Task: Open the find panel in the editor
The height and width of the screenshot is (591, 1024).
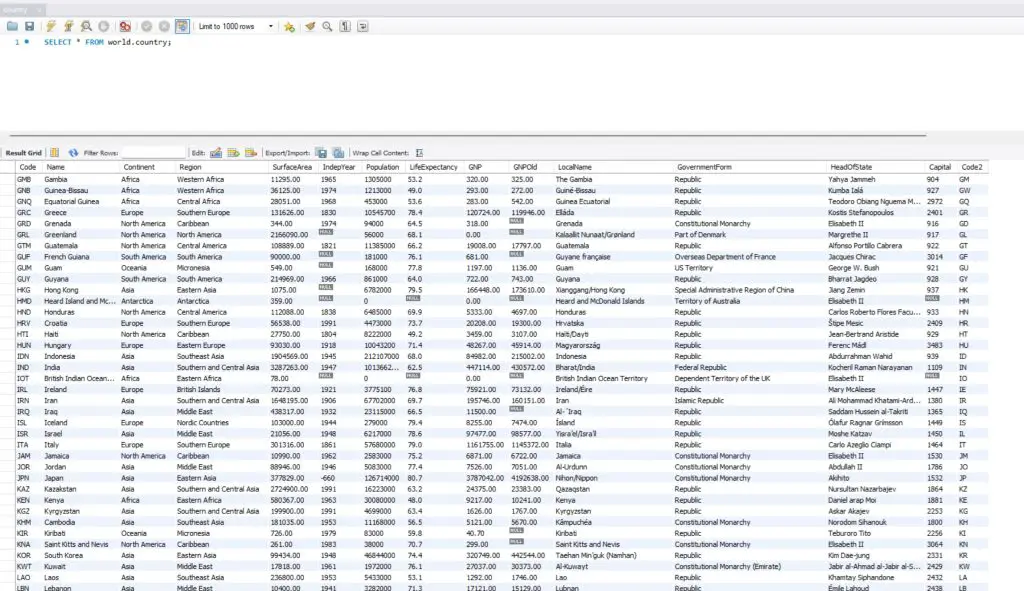Action: point(327,26)
